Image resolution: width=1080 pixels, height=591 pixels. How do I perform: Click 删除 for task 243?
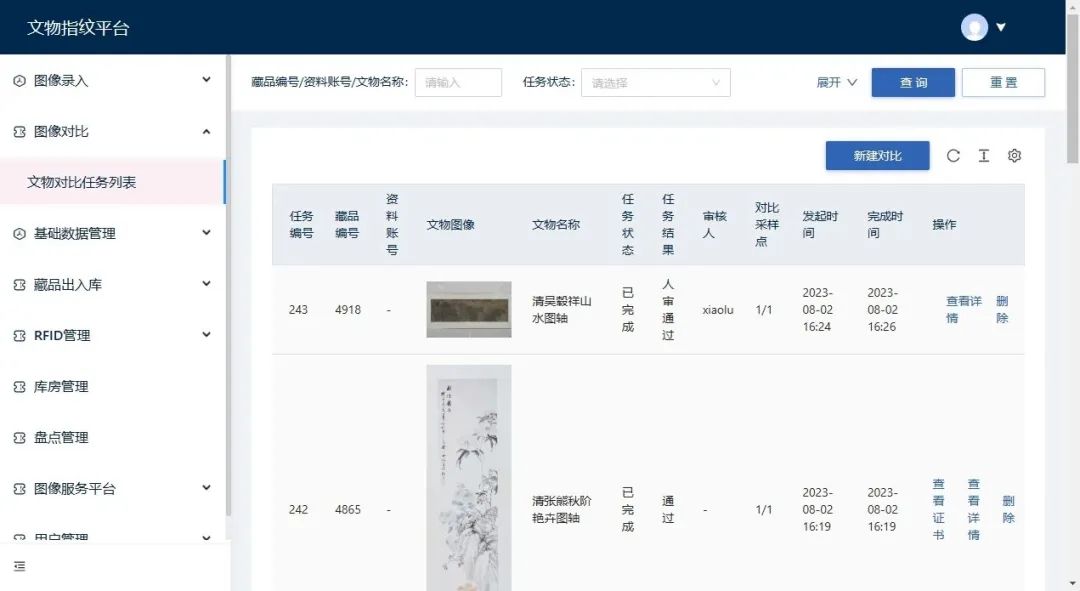click(x=1002, y=309)
